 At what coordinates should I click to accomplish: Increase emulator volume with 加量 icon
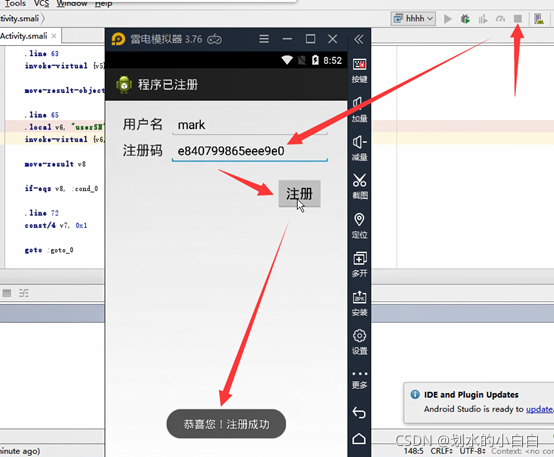pyautogui.click(x=359, y=109)
